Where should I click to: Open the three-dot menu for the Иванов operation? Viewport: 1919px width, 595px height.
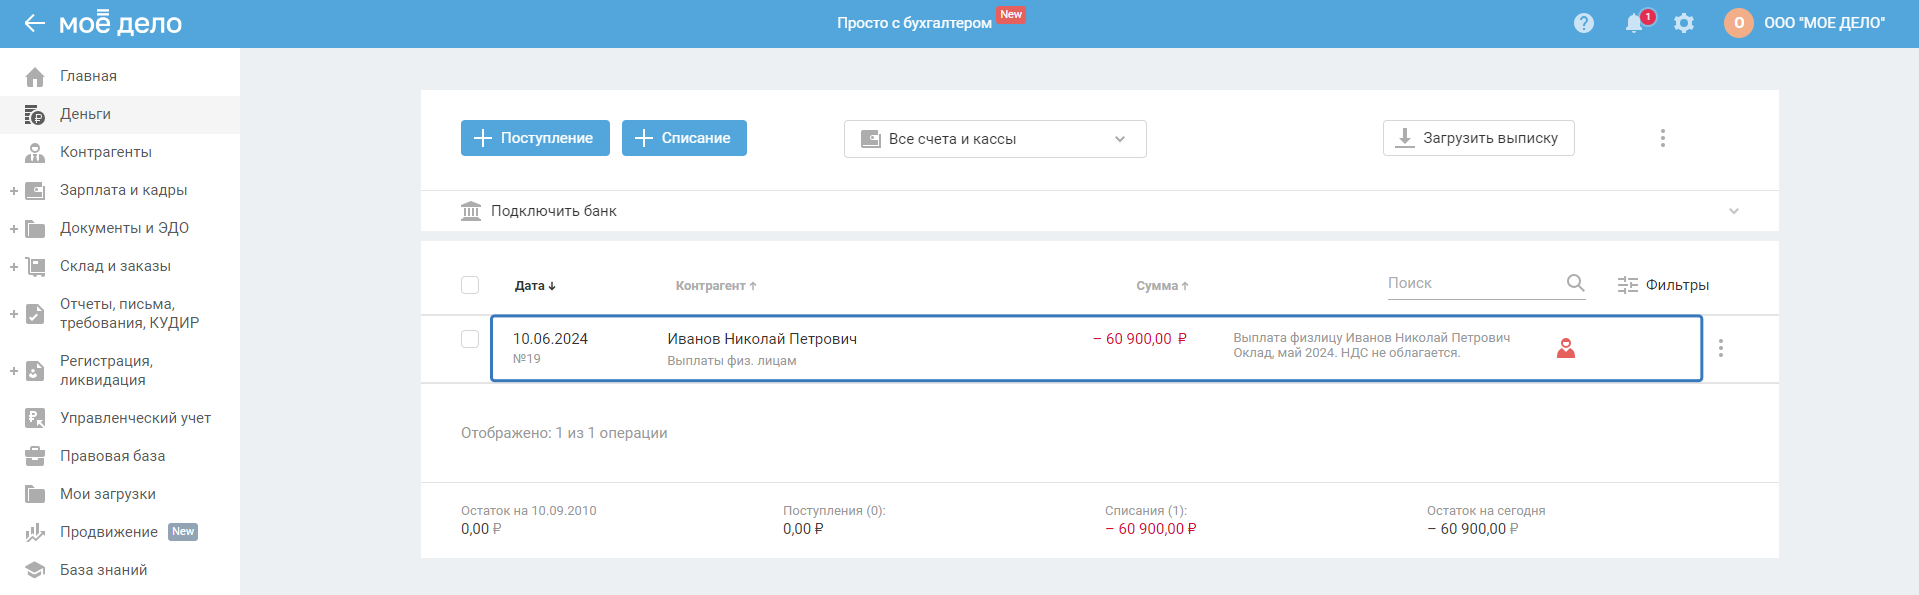[1720, 348]
